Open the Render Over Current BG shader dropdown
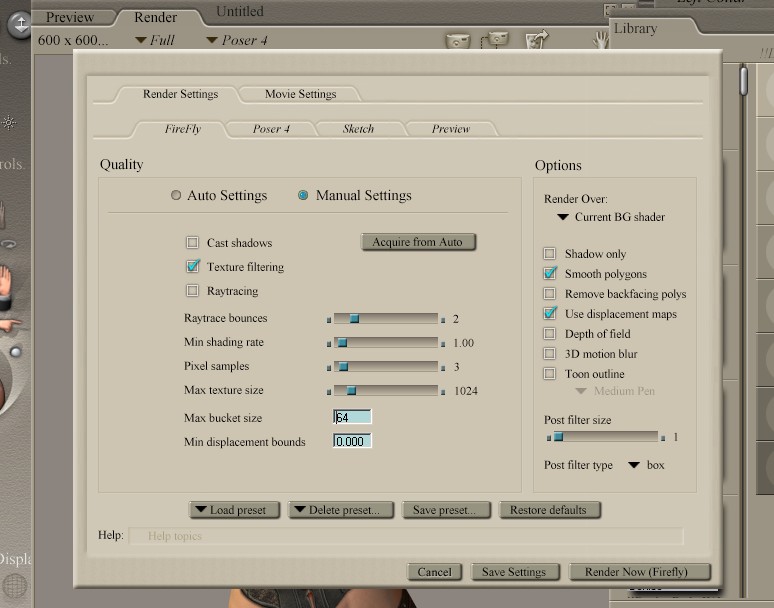The width and height of the screenshot is (774, 608). click(611, 217)
